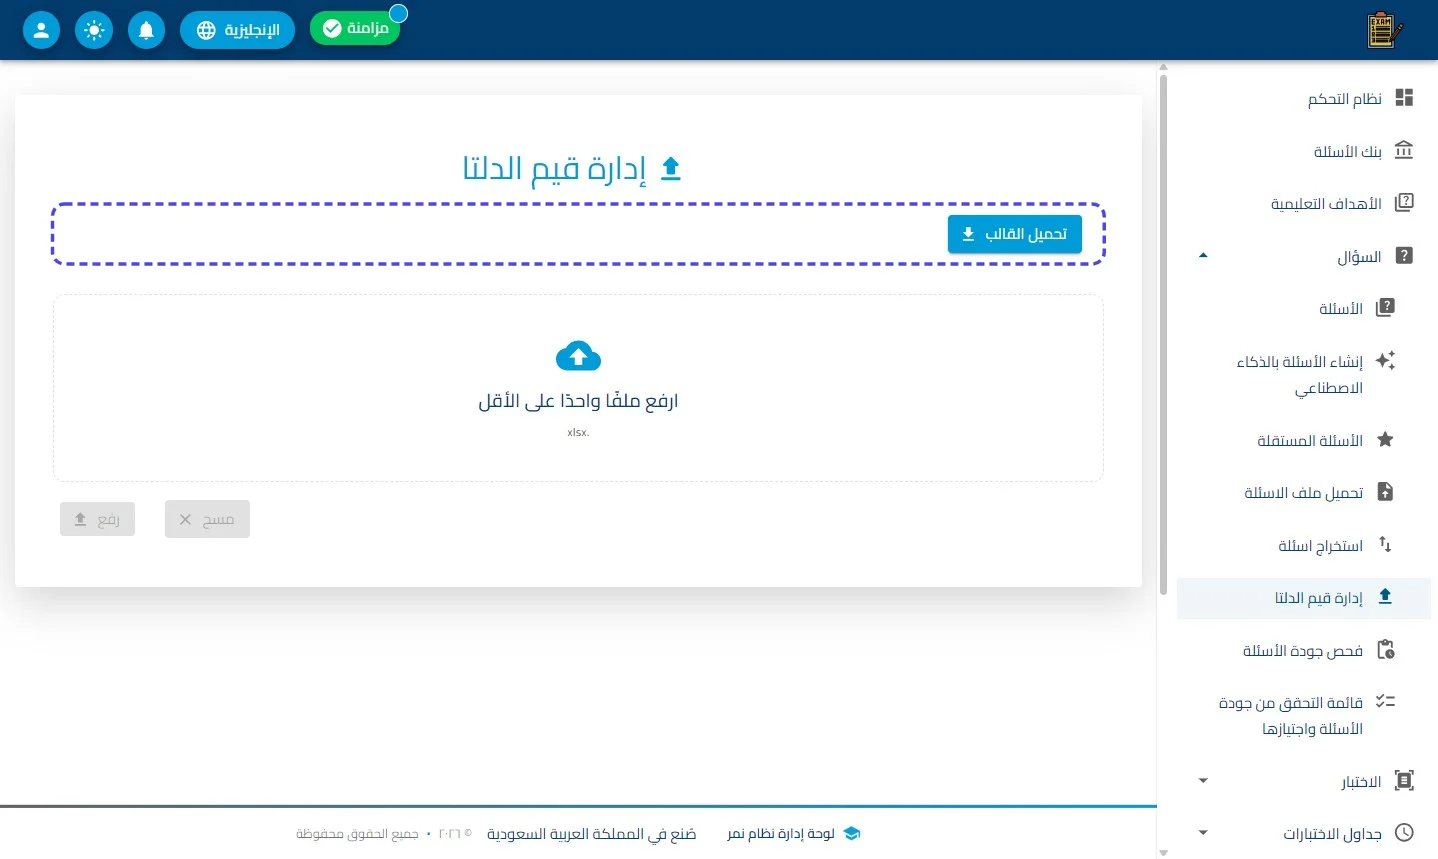Open الأسئلة المستقلة star icon

[x=1385, y=440]
